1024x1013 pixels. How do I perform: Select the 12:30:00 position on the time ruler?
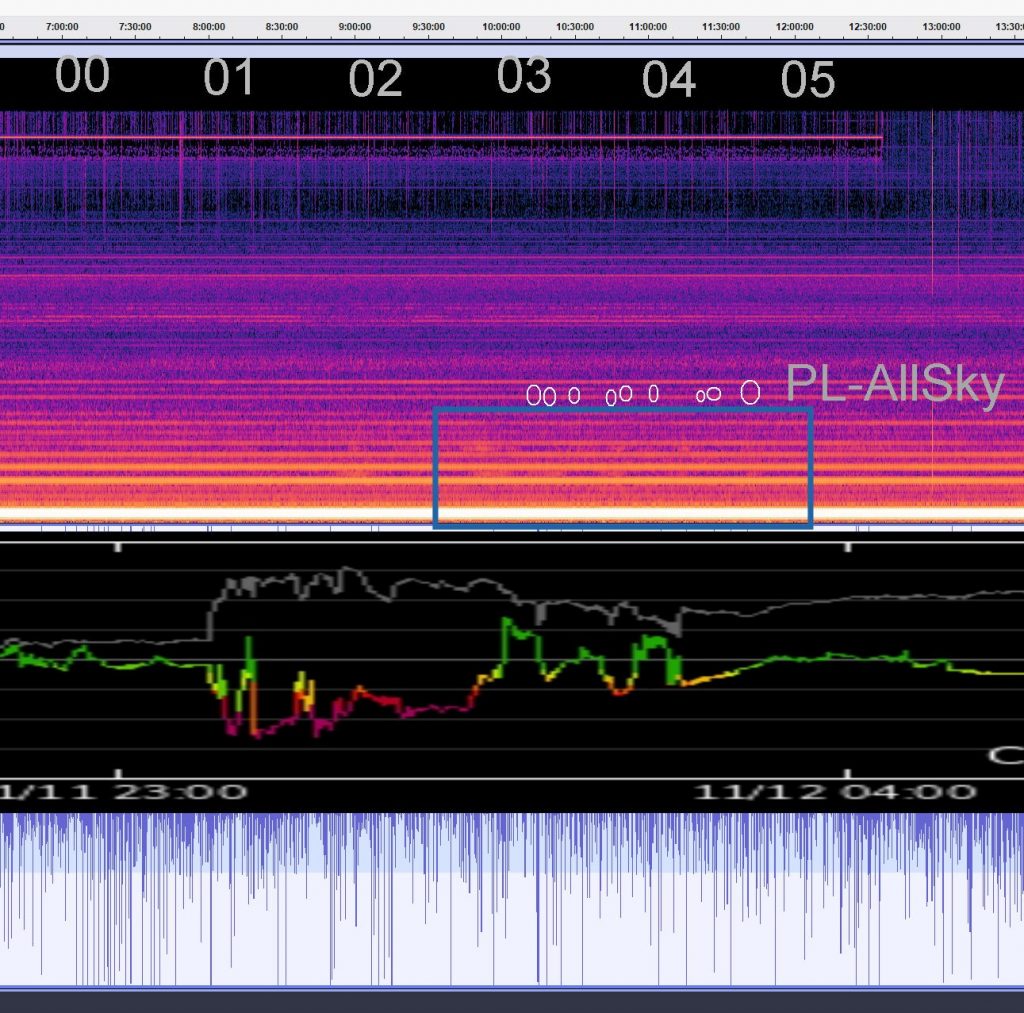point(867,26)
